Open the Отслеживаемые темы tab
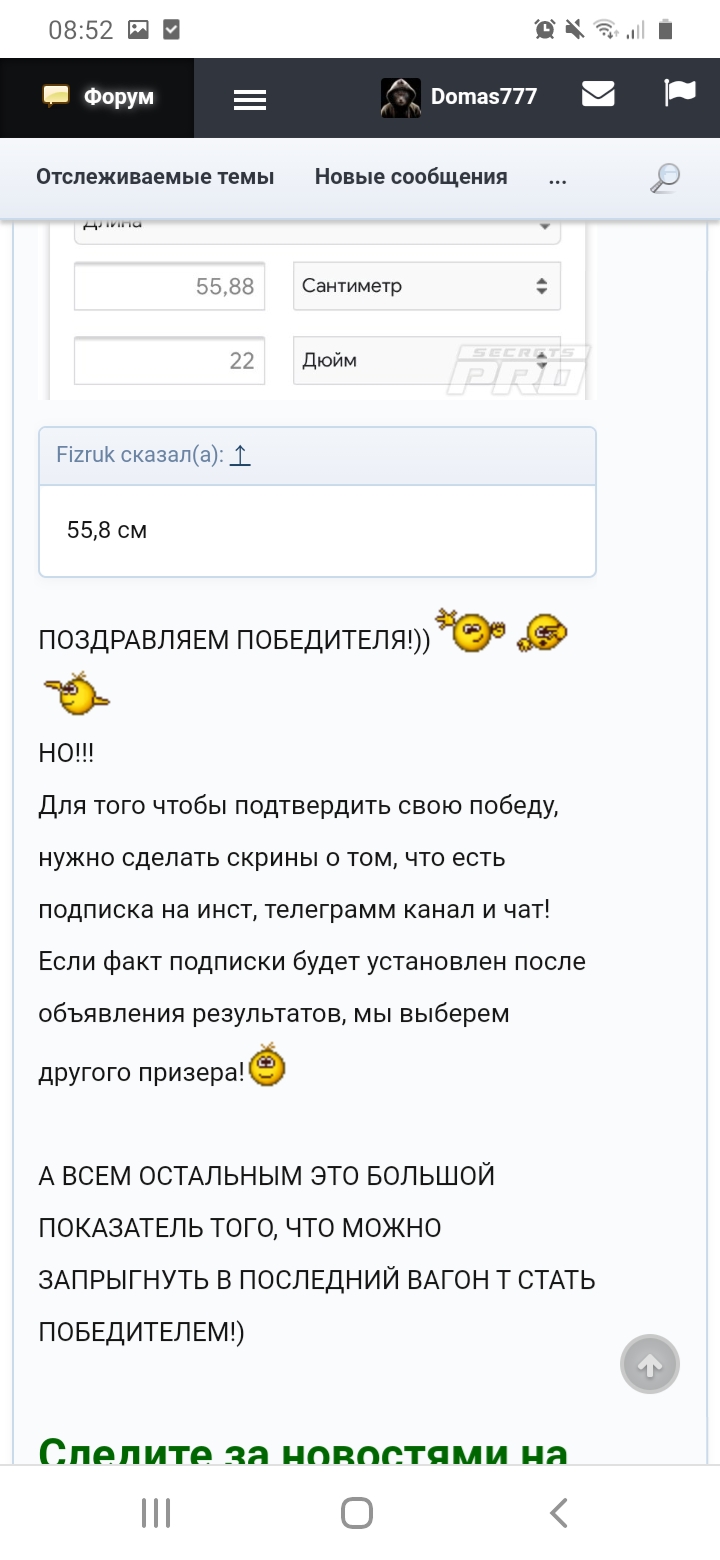Screen dimensions: 720x1560 pos(155,177)
